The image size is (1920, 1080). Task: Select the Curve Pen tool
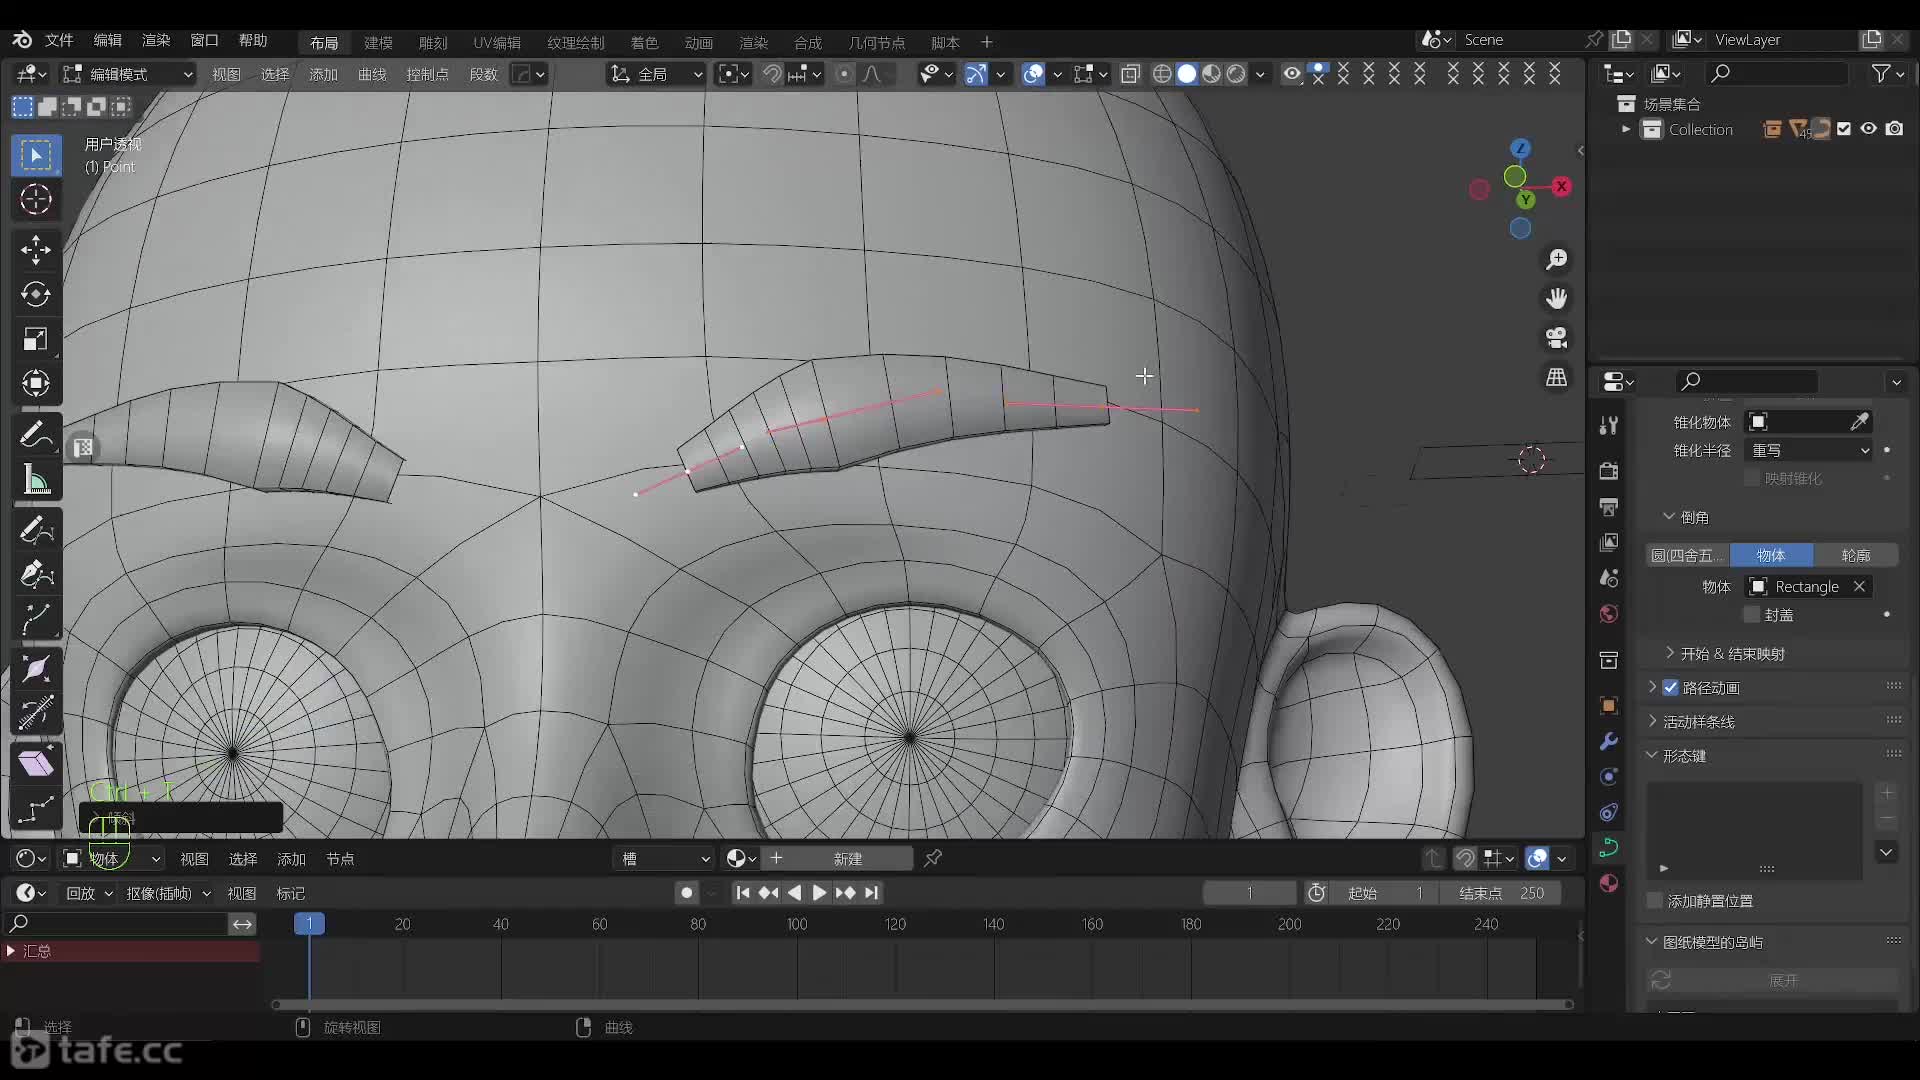[36, 574]
